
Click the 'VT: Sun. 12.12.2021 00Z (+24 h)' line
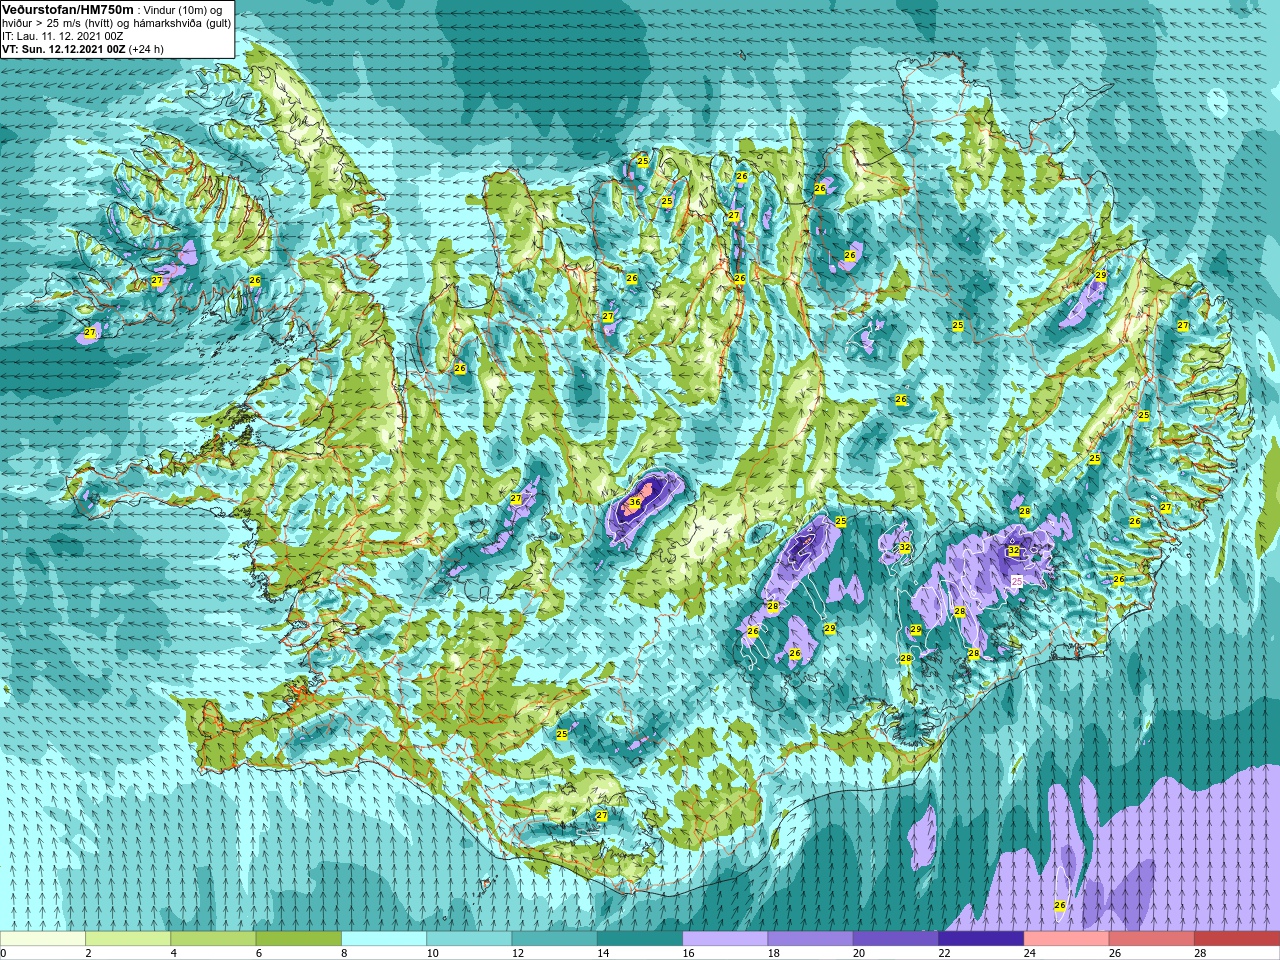click(83, 49)
